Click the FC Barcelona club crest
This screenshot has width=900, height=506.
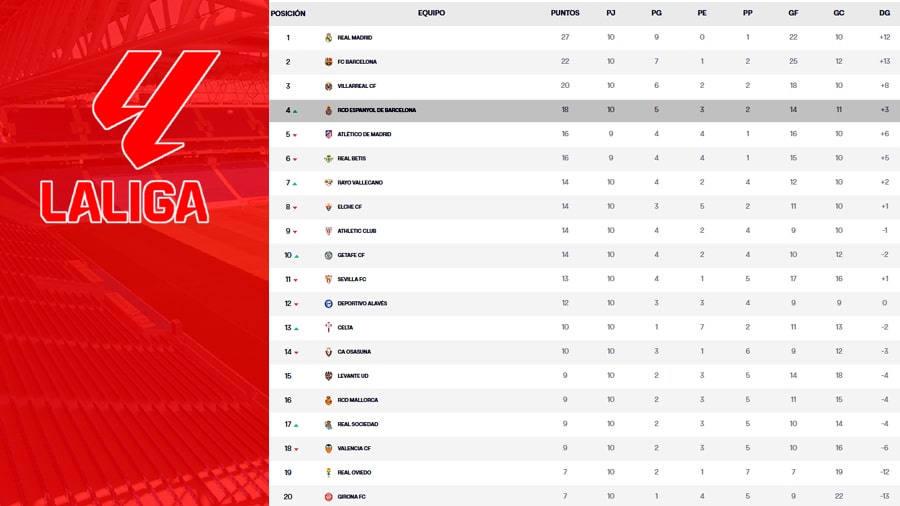point(328,62)
